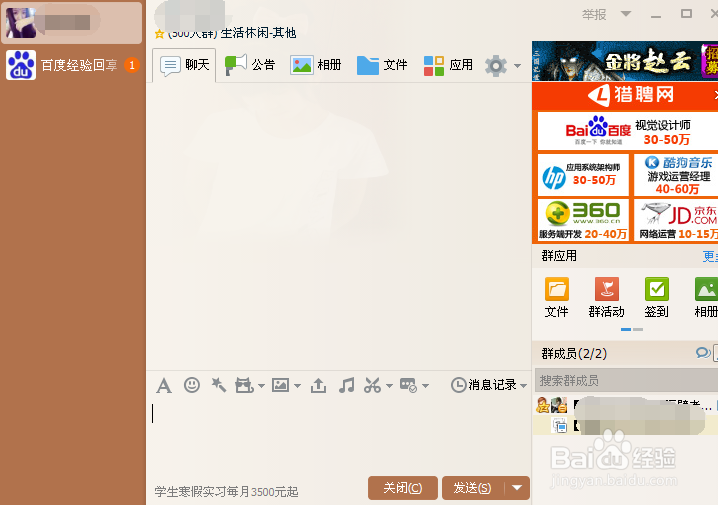
Task: Click the 金将赵云 game banner ad
Action: pyautogui.click(x=625, y=61)
